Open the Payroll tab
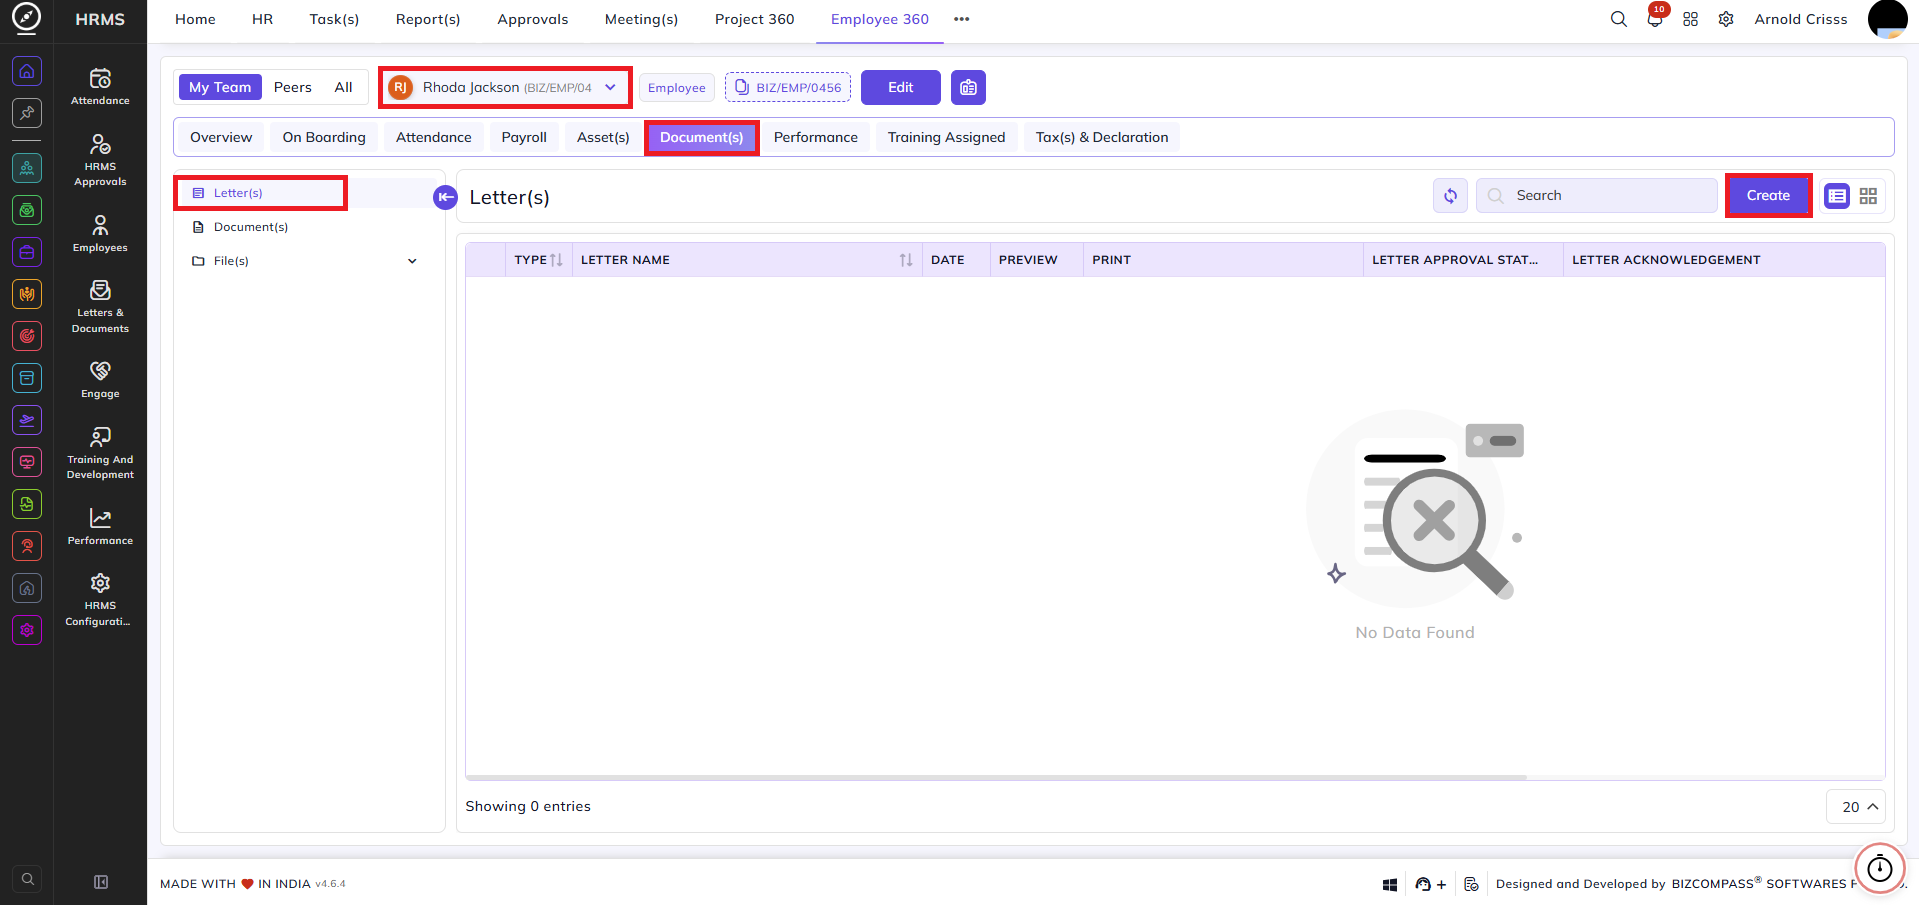1919x905 pixels. pos(524,137)
